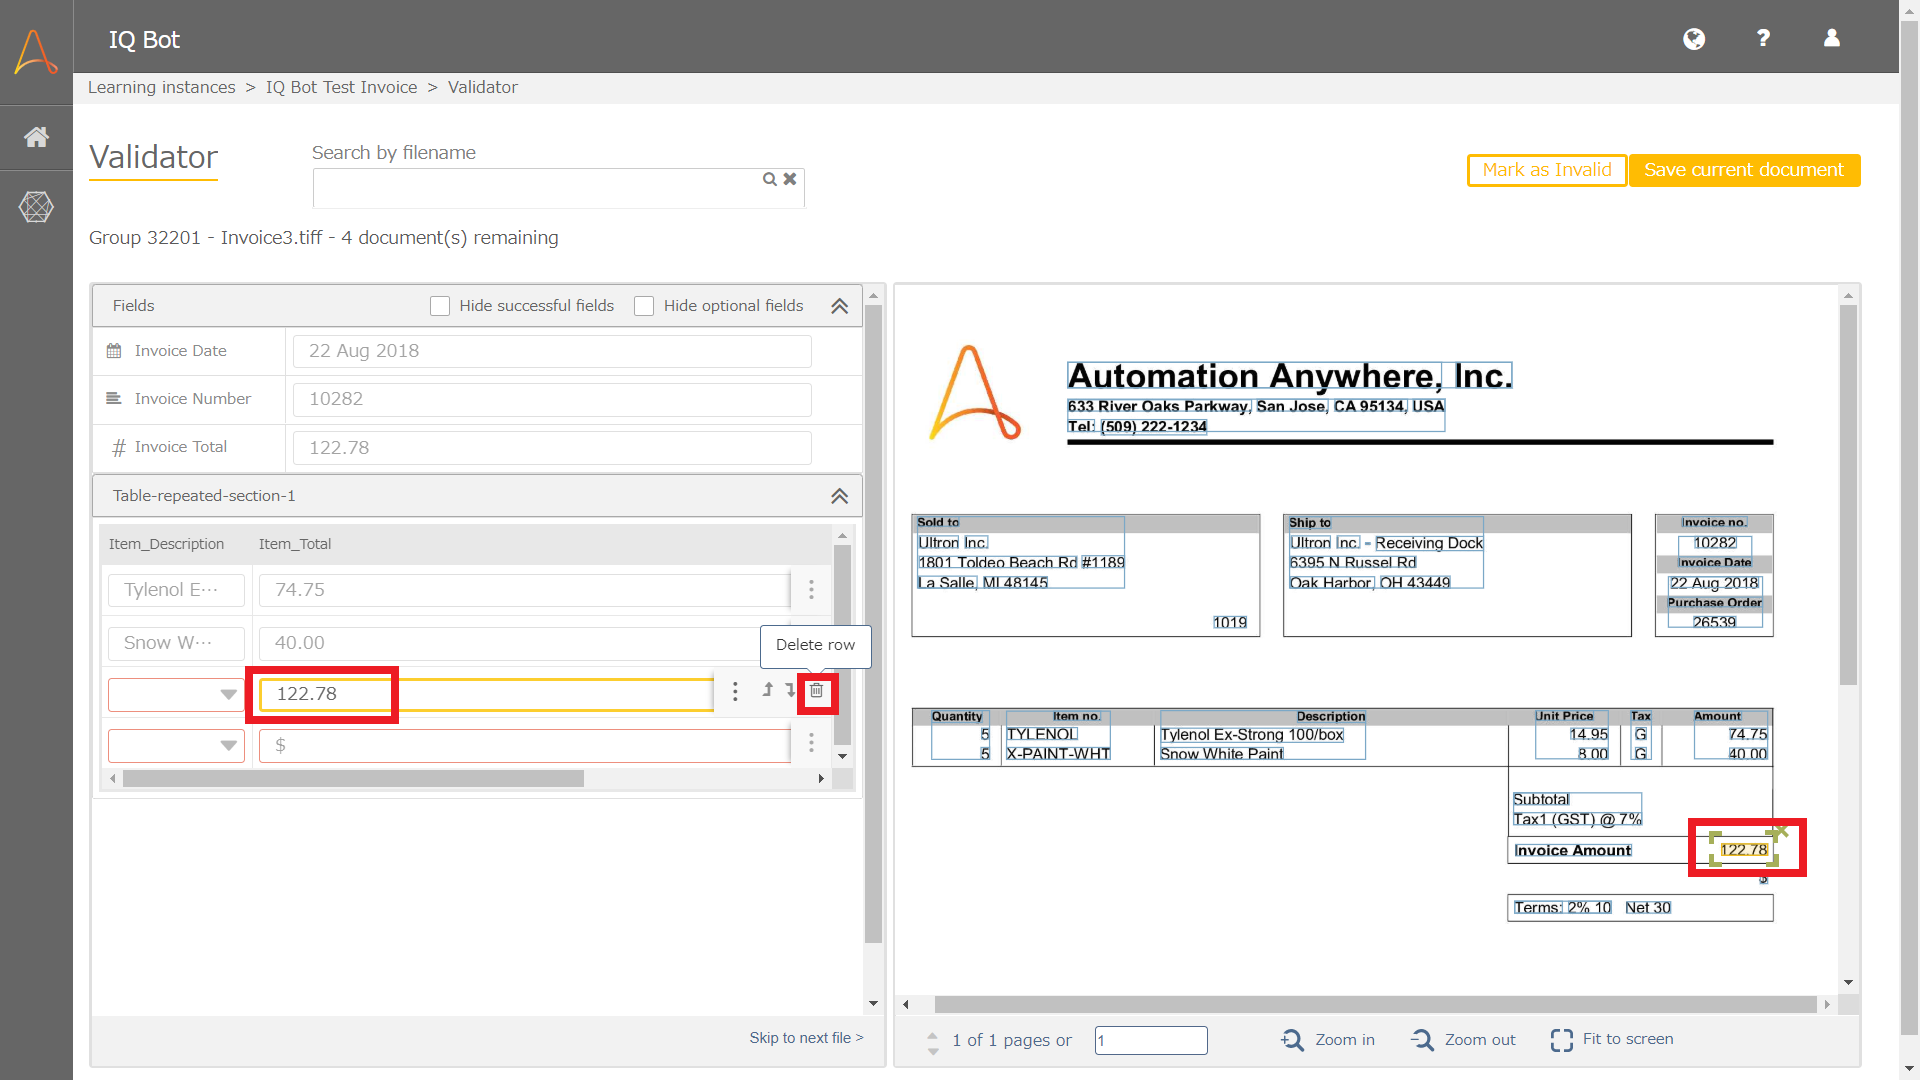
Task: Click the 74.75 Item_Total field
Action: (524, 590)
